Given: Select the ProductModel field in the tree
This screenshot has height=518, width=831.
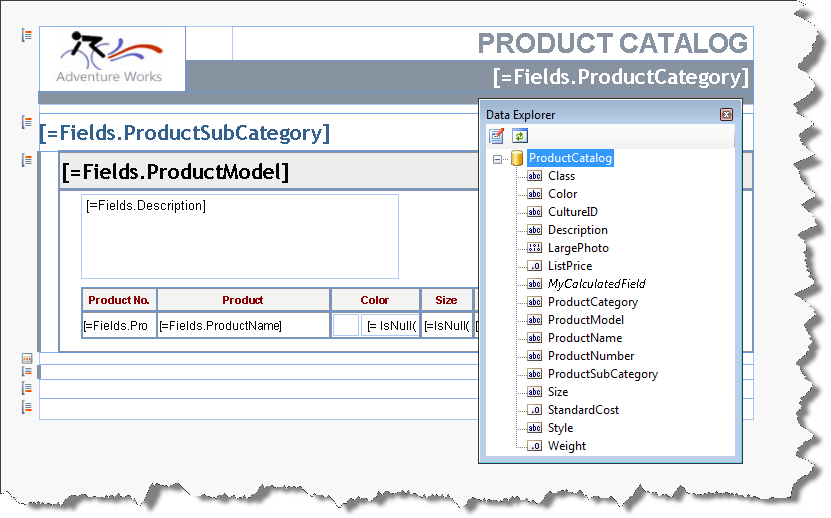Looking at the screenshot, I should [586, 320].
